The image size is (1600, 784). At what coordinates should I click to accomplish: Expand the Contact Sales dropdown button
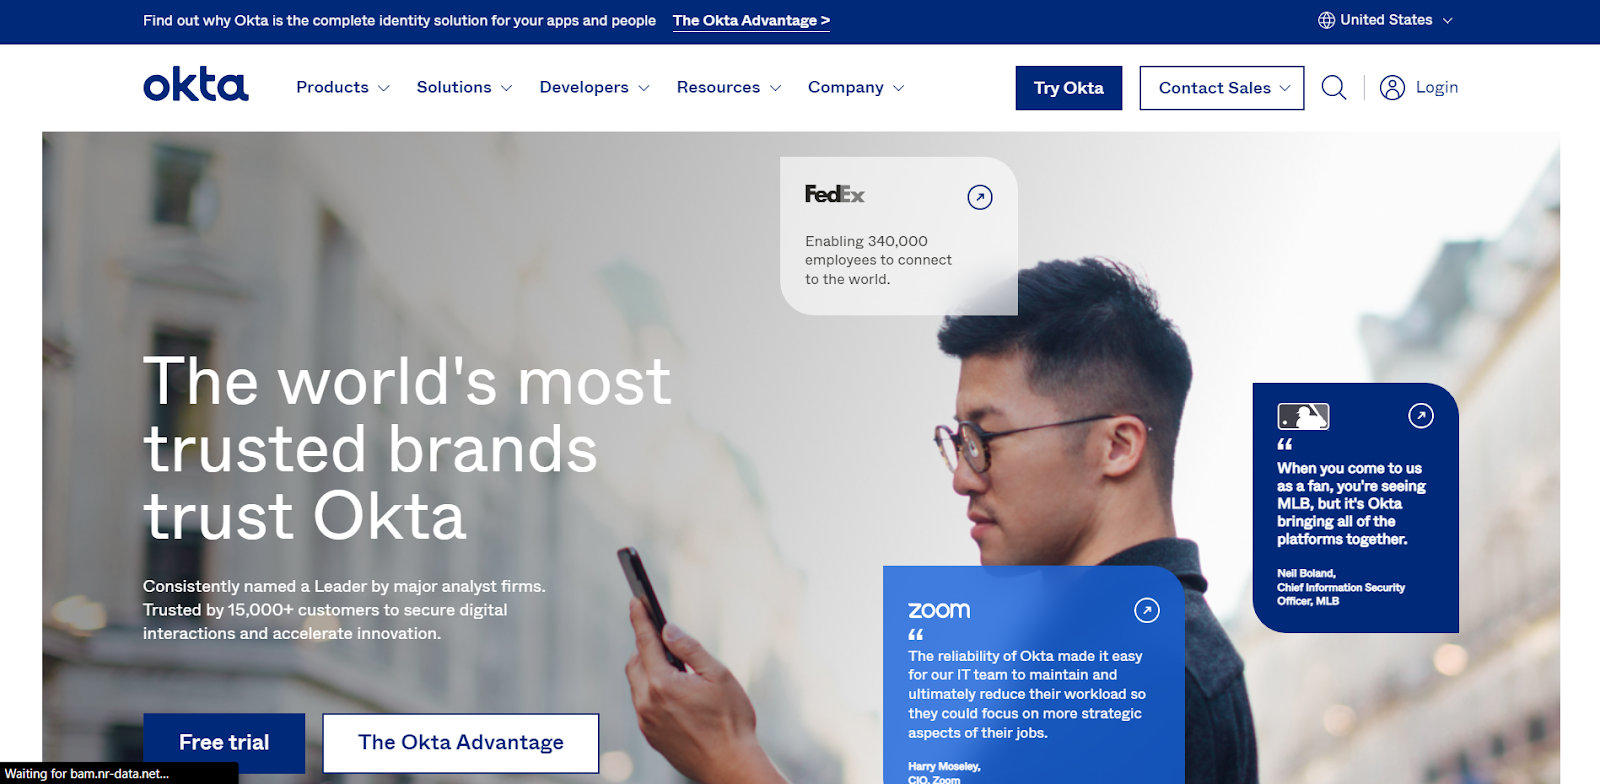click(x=1222, y=88)
